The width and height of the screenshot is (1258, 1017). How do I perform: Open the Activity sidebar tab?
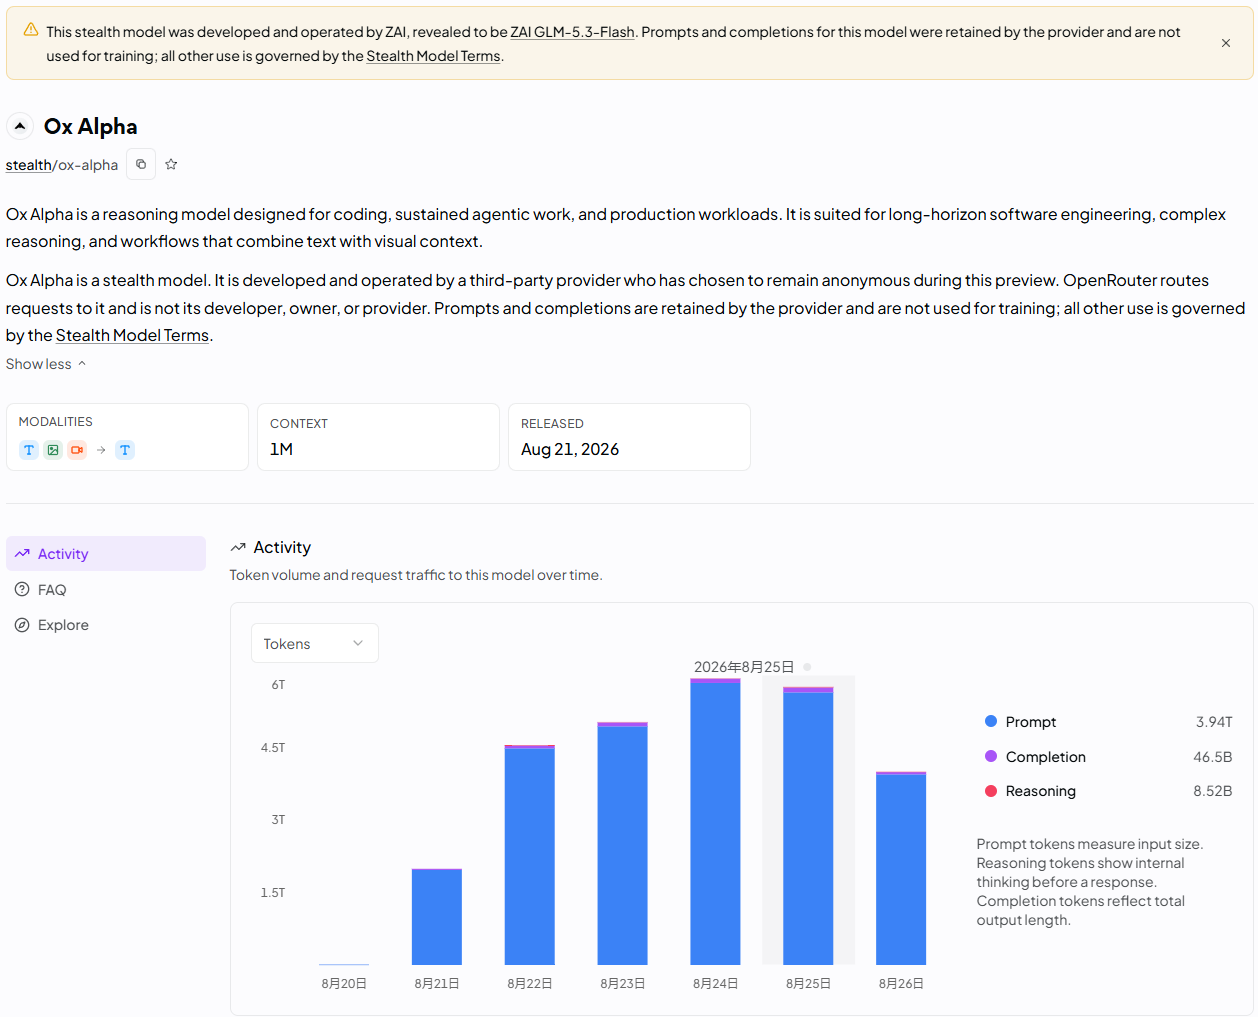(106, 554)
